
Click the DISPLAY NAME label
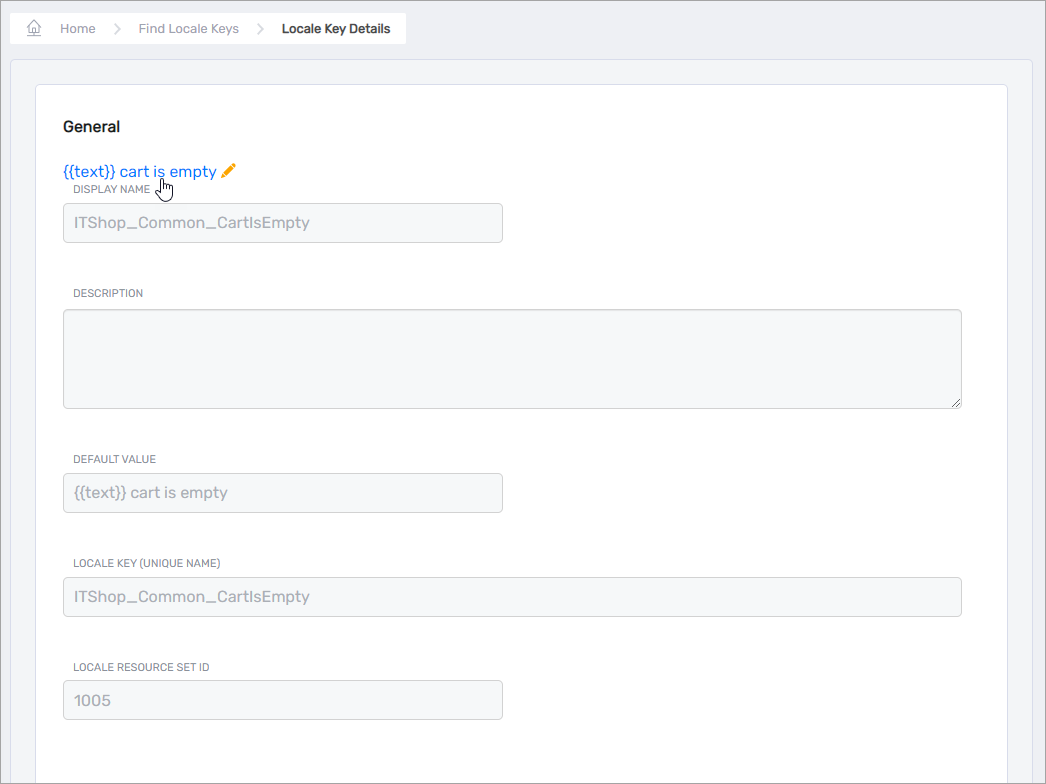(x=111, y=189)
